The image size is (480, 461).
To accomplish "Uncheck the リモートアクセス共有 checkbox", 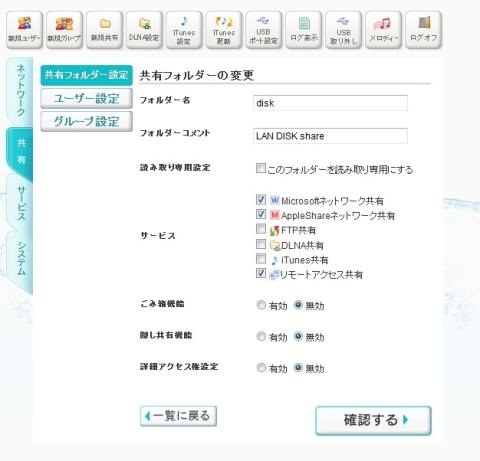I will coord(261,273).
